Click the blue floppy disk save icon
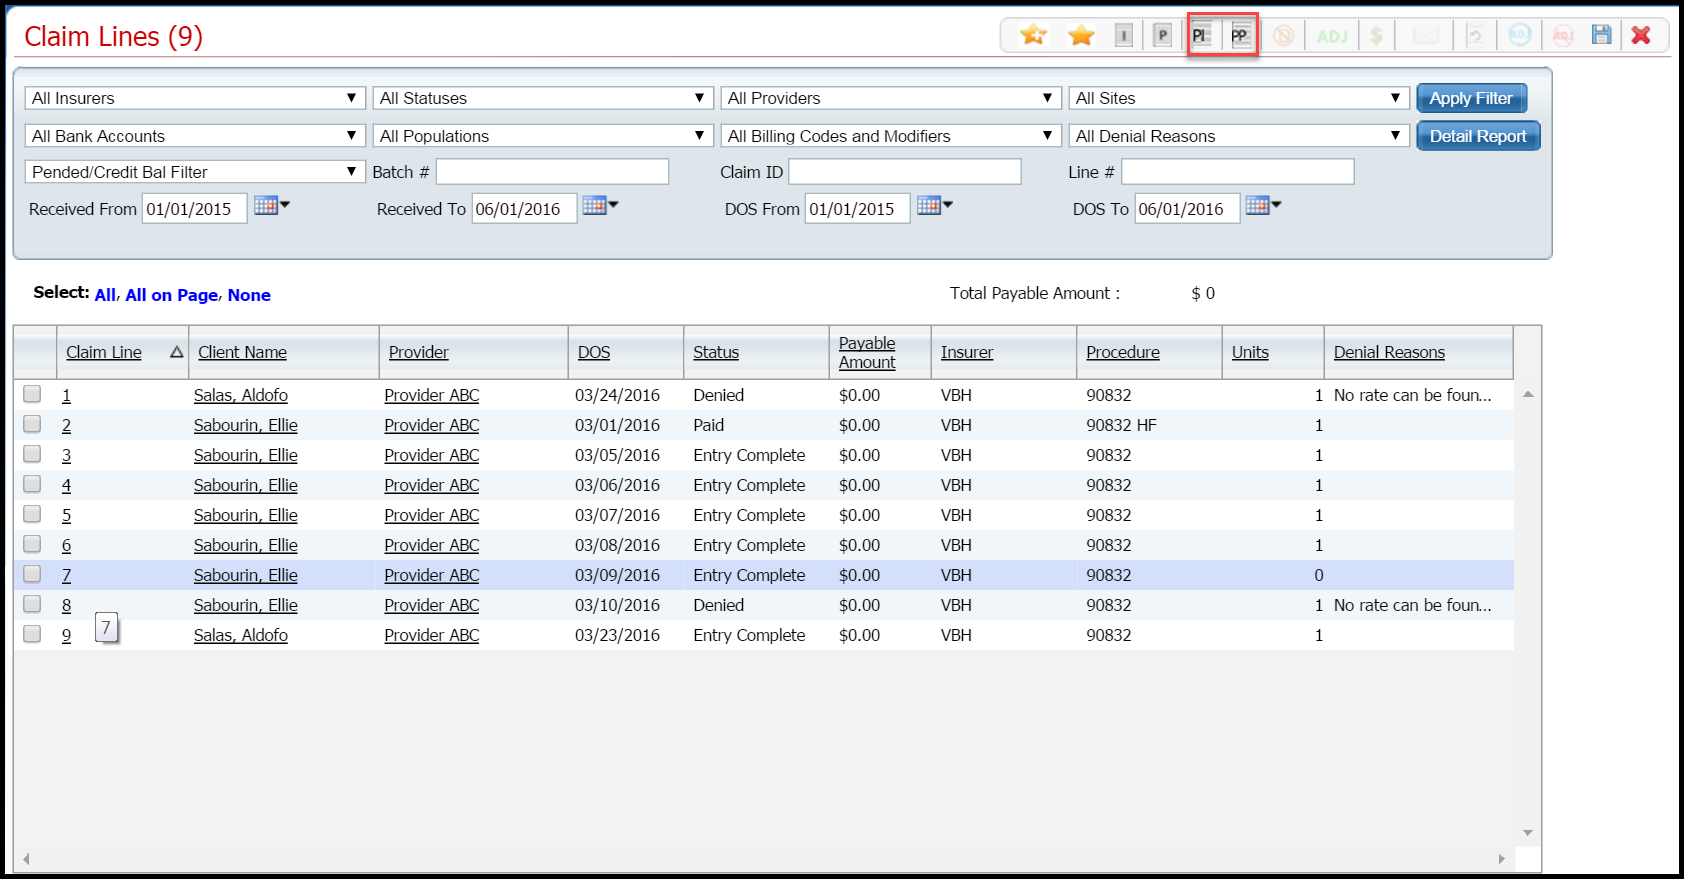The height and width of the screenshot is (879, 1684). click(x=1601, y=35)
